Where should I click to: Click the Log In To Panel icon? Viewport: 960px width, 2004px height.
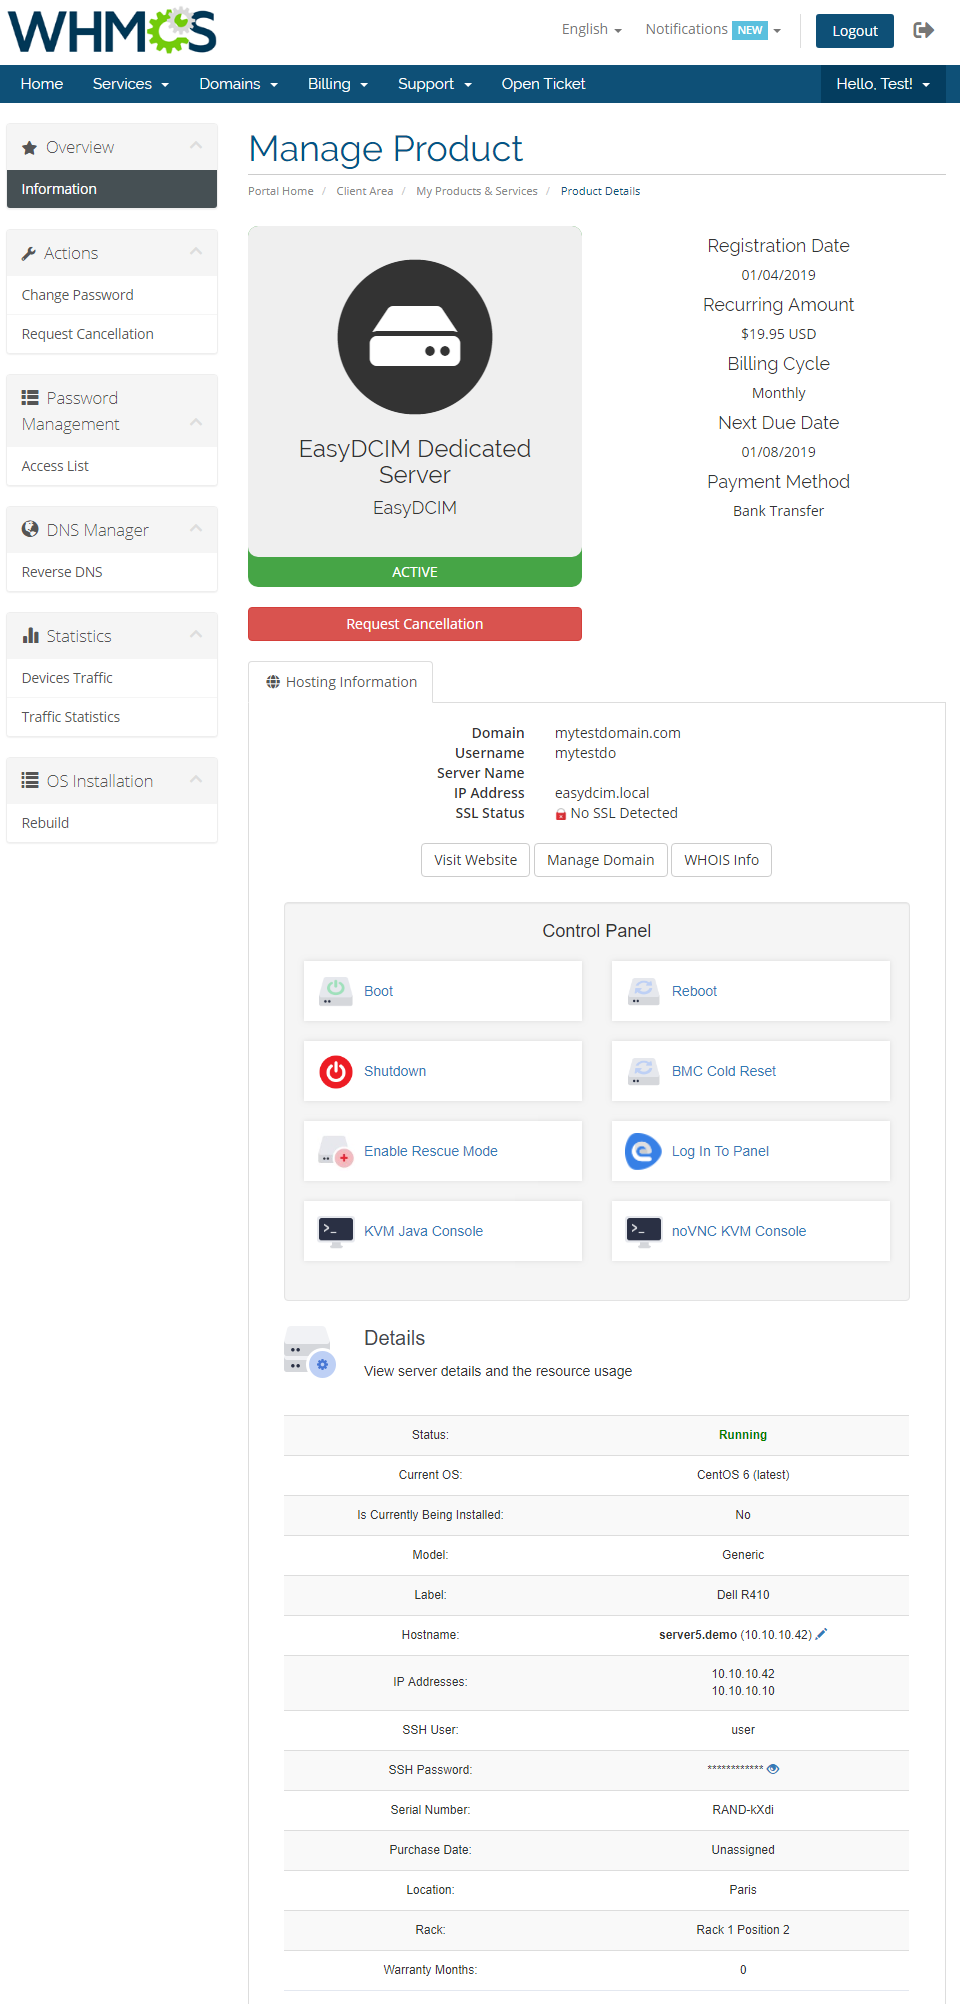(x=644, y=1151)
